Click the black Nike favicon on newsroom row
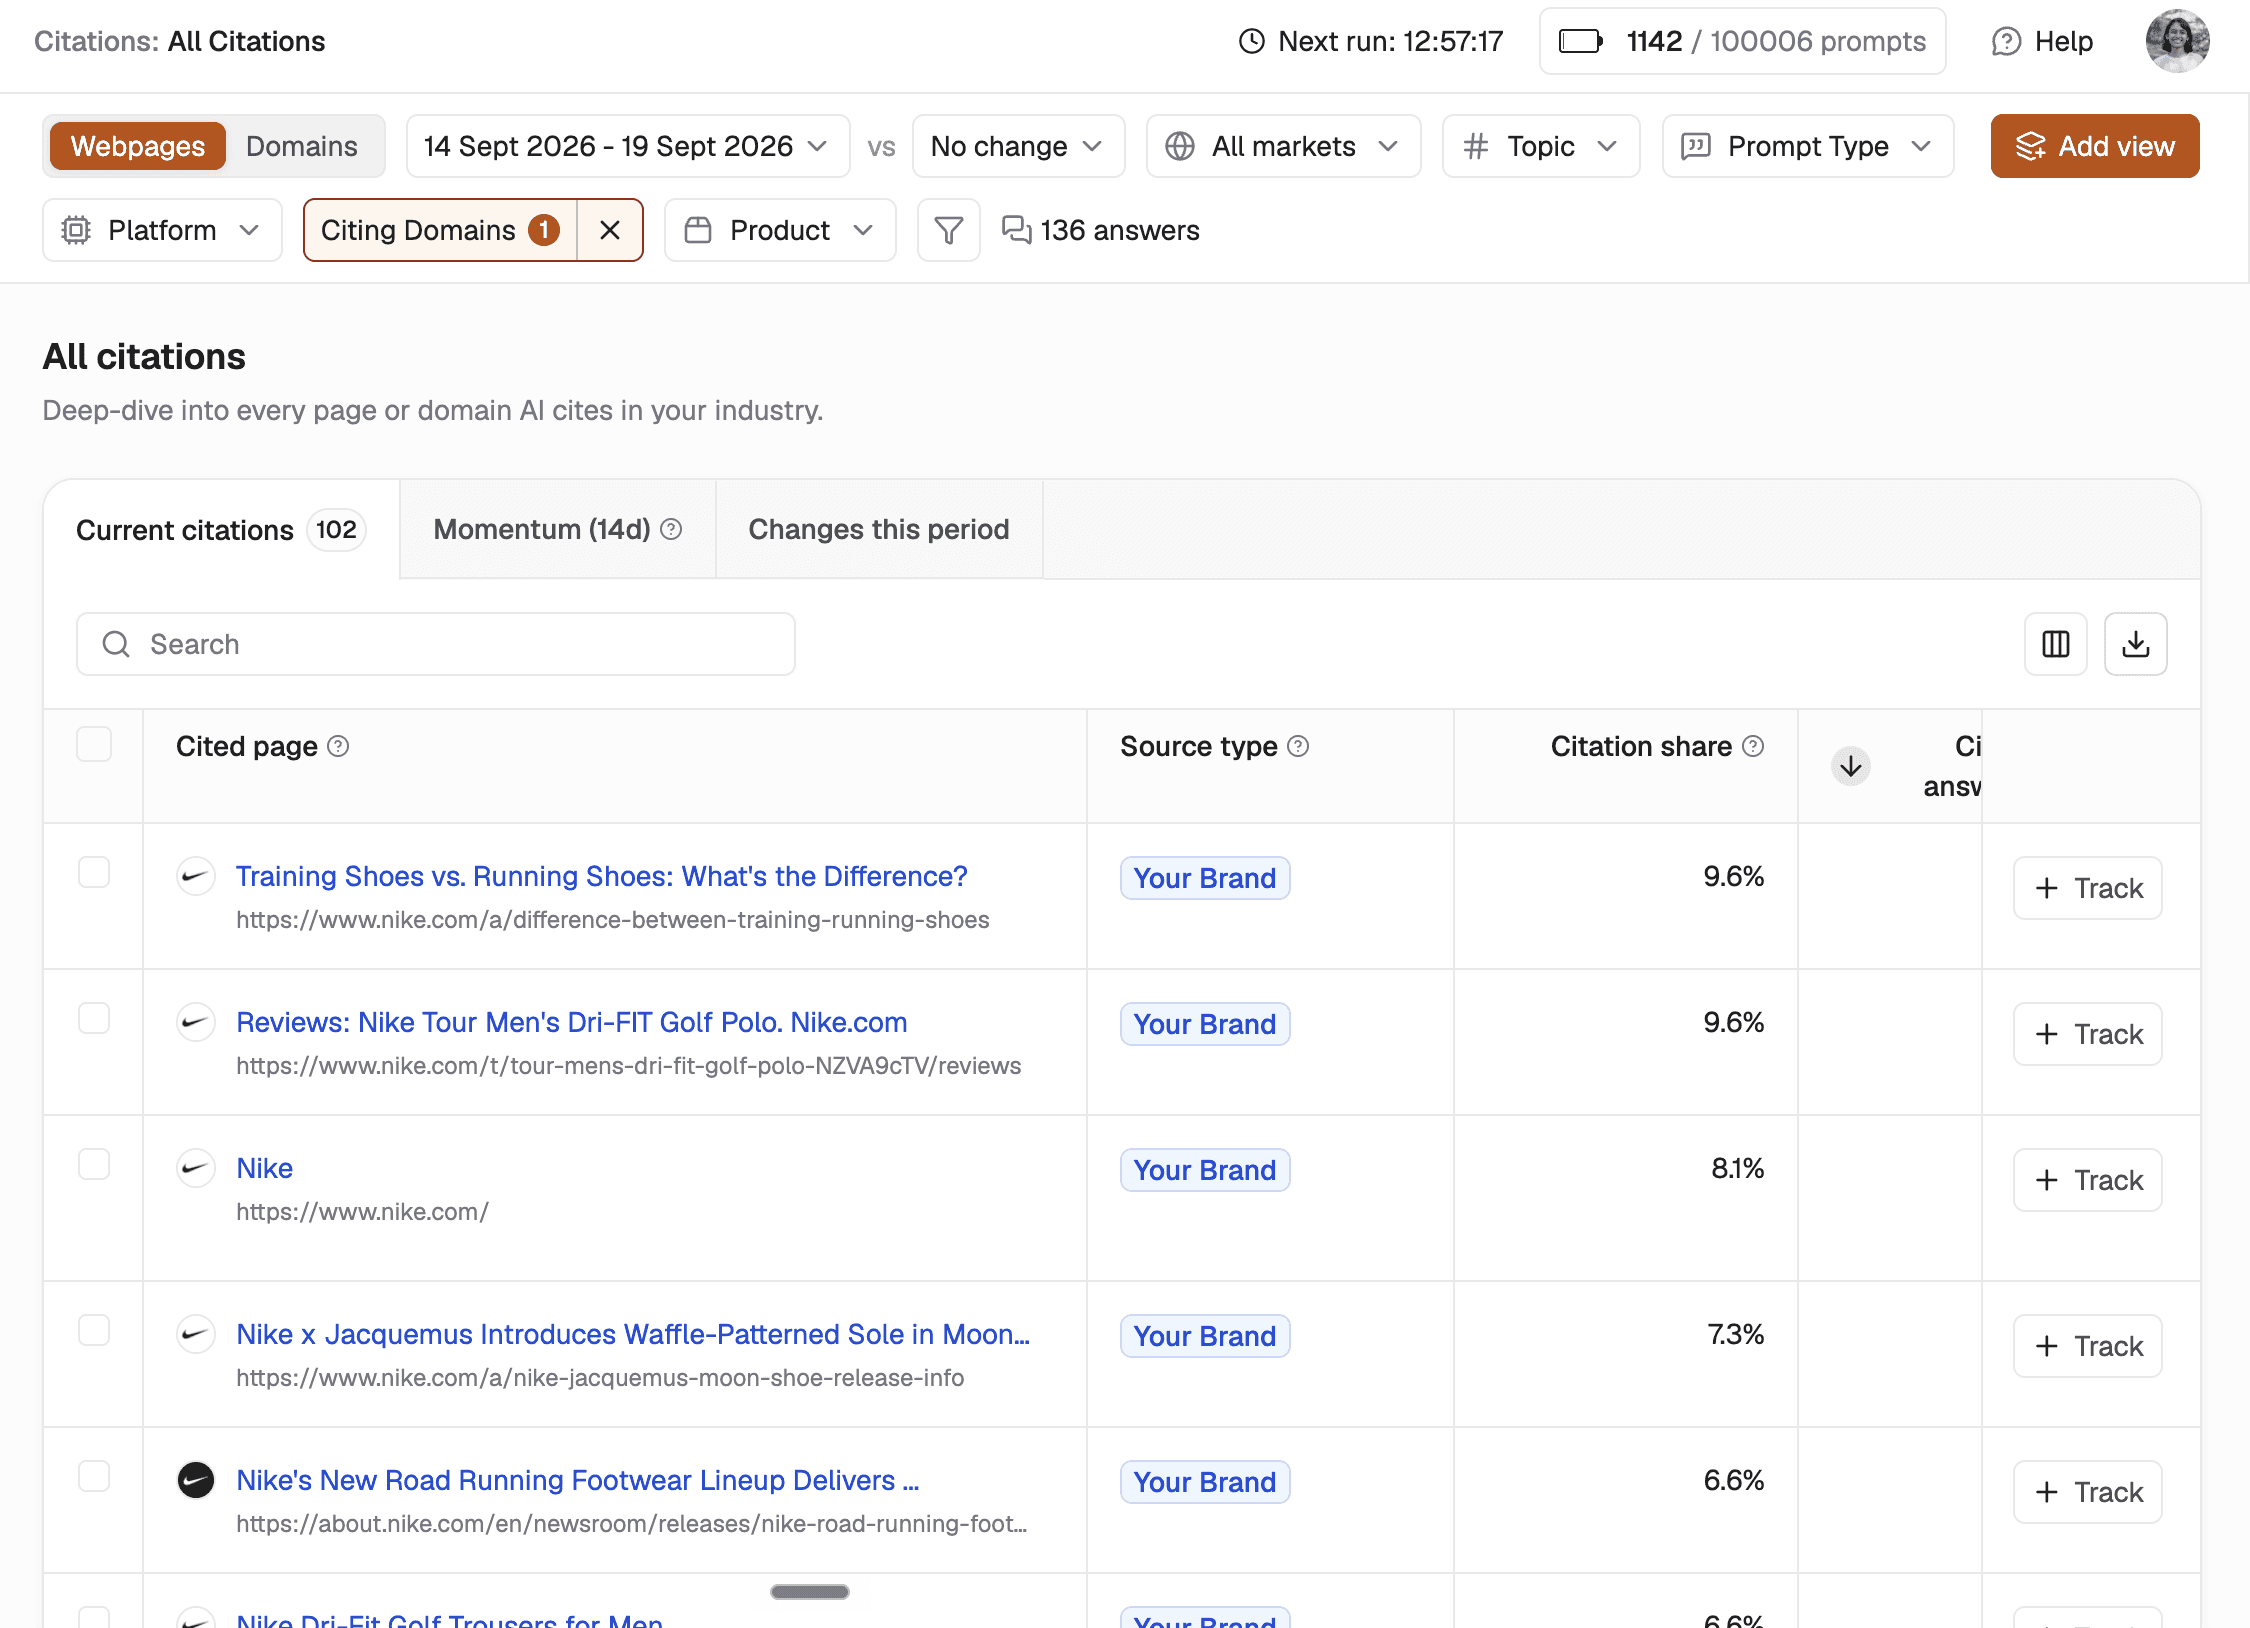The width and height of the screenshot is (2250, 1628). coord(196,1480)
